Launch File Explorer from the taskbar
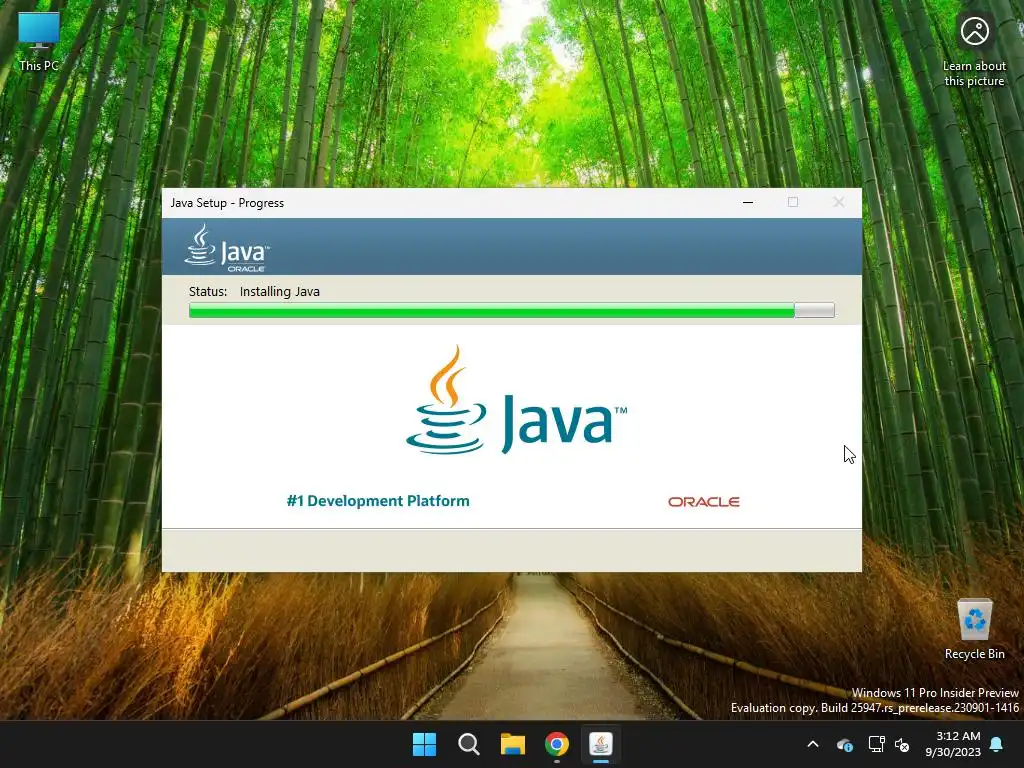 click(x=513, y=744)
